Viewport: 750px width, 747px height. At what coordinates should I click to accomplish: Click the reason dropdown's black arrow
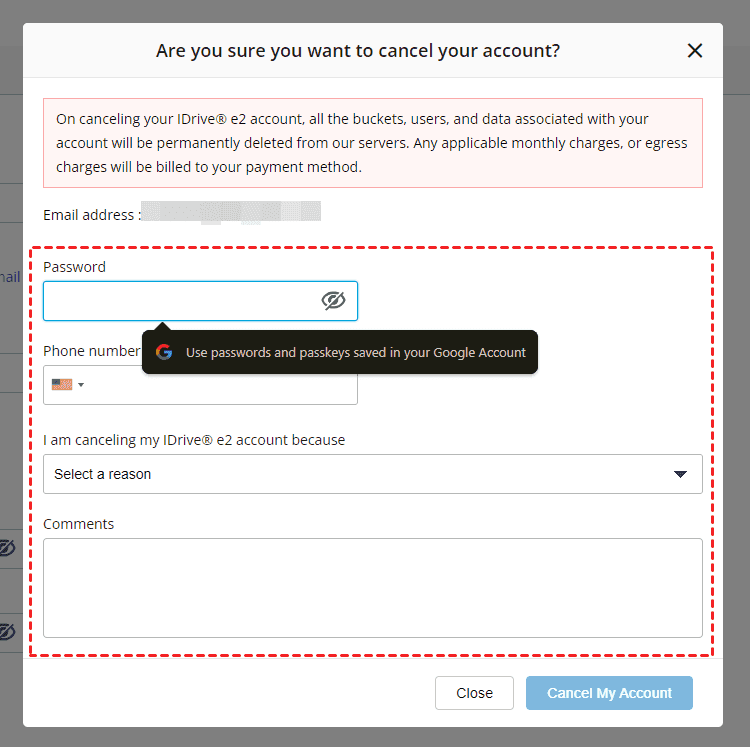coord(680,474)
